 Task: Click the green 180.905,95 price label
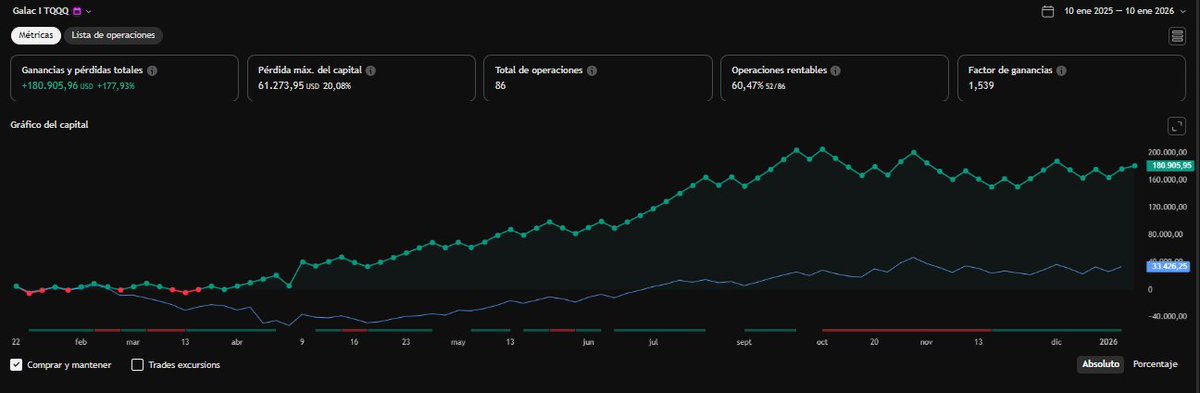tap(1171, 165)
